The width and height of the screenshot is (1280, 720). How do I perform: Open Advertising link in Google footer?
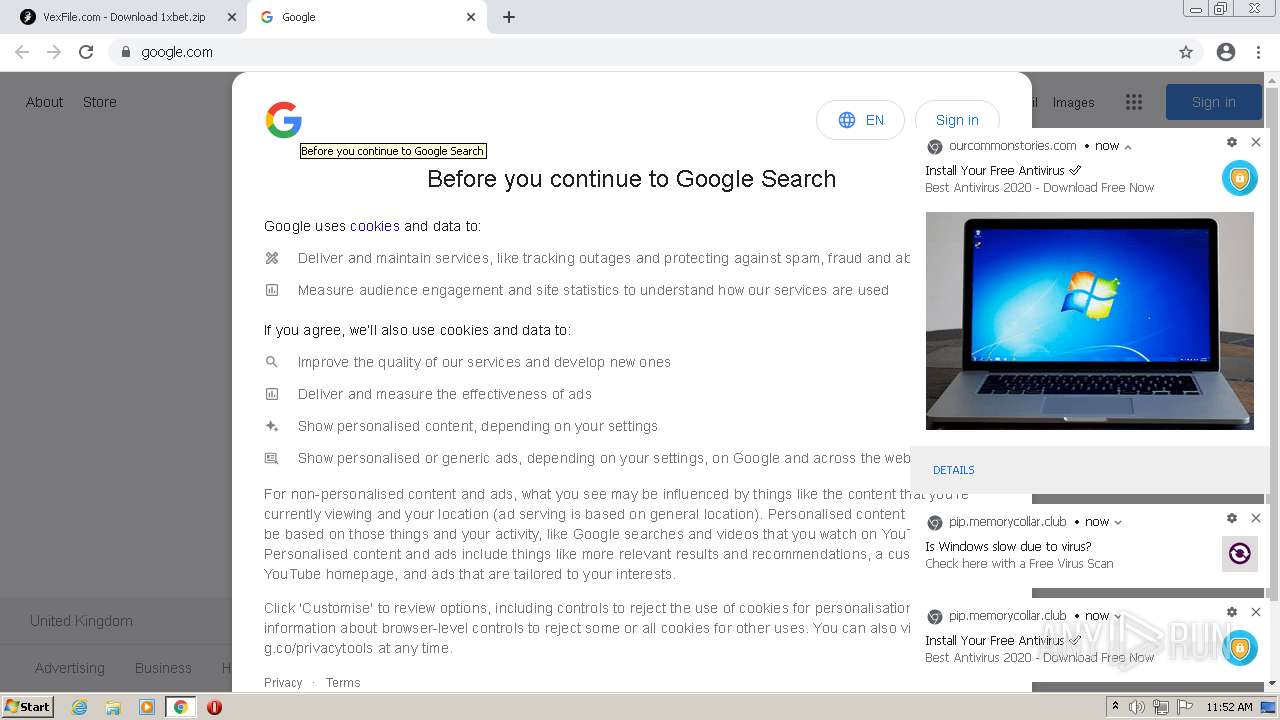[70, 668]
